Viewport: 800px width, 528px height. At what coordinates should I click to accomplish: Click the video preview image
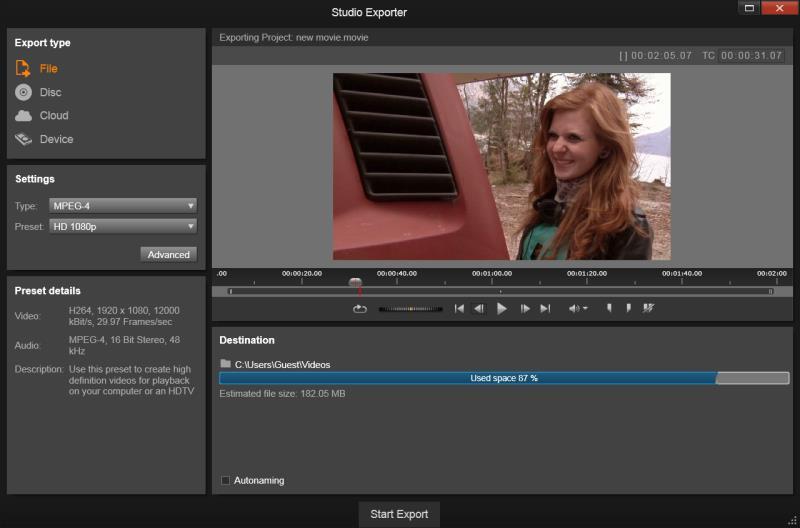pyautogui.click(x=502, y=166)
